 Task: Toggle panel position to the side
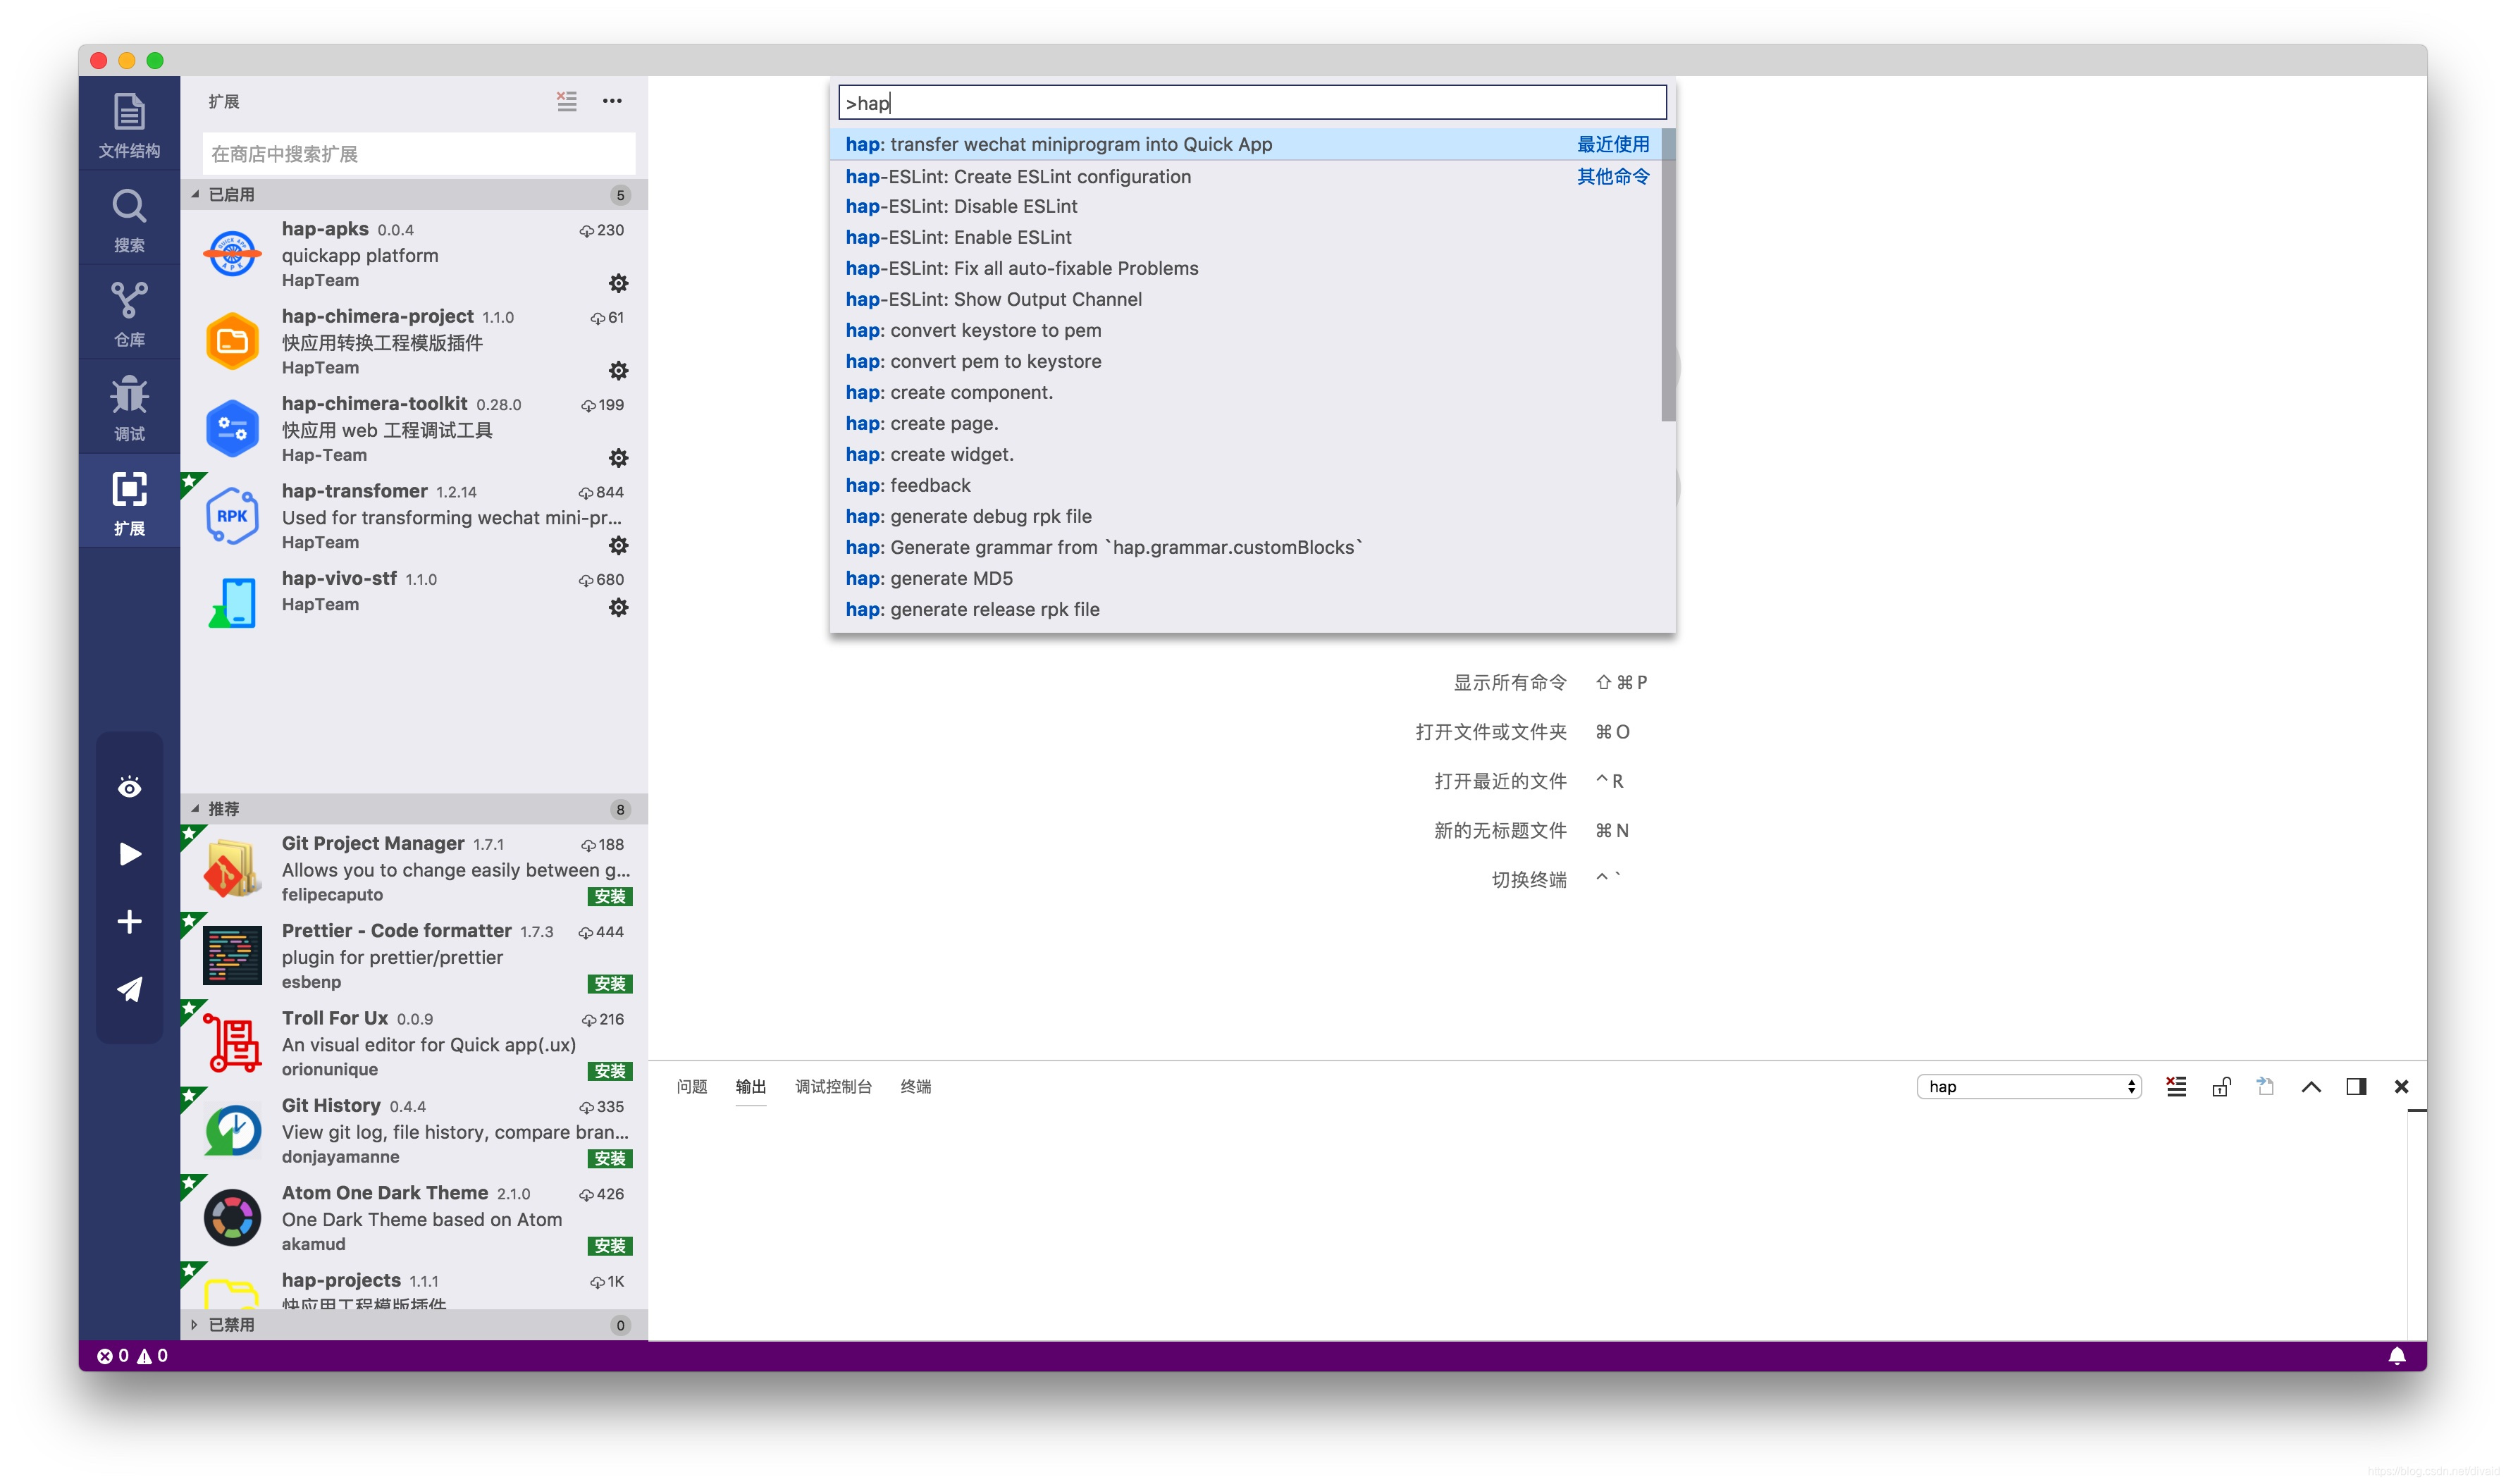point(2355,1086)
